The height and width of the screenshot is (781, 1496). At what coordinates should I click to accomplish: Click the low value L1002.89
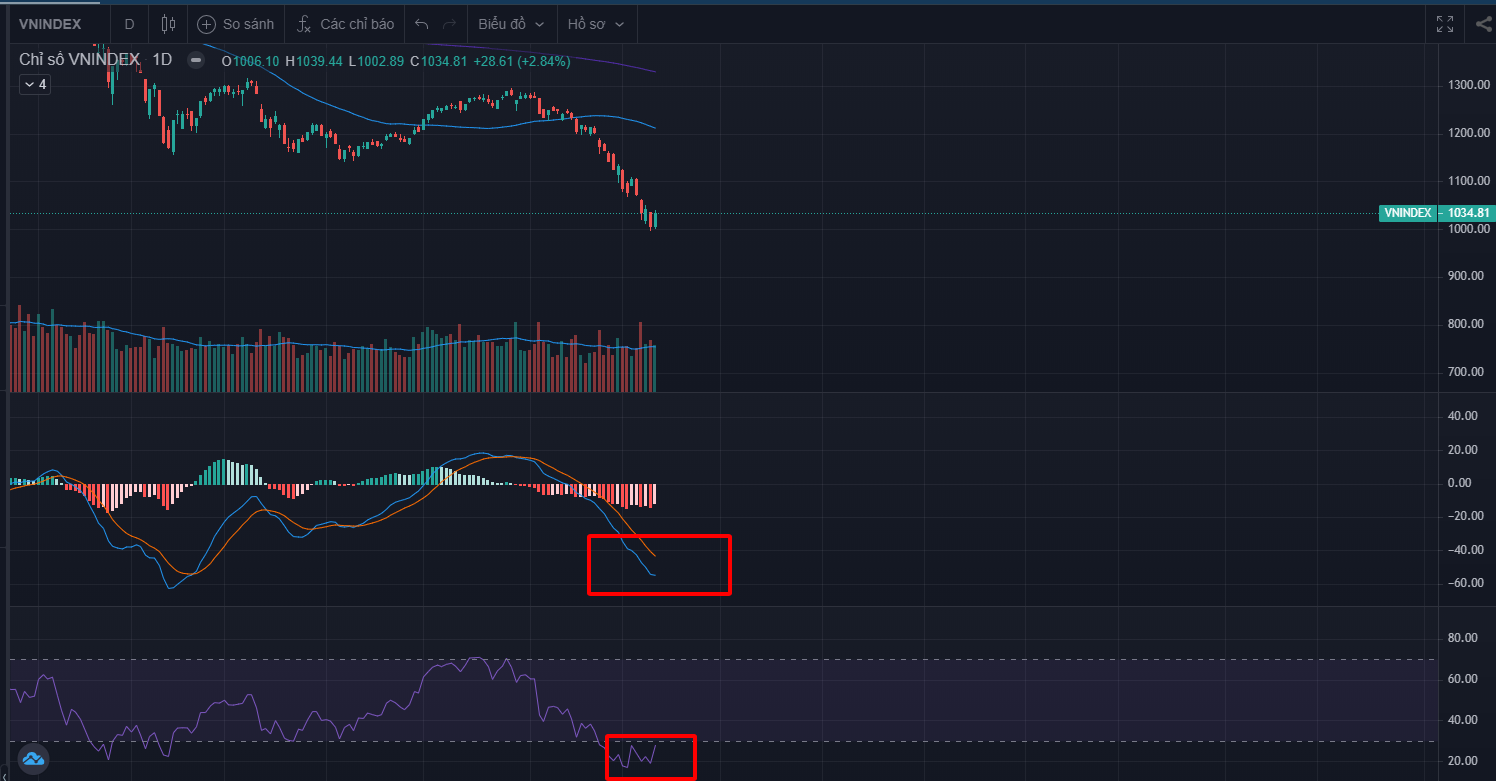[377, 61]
